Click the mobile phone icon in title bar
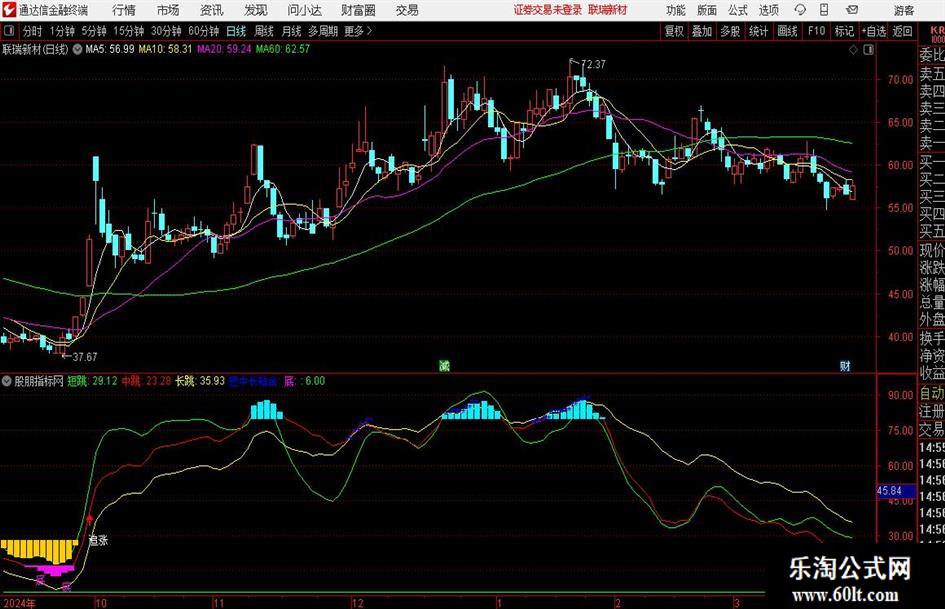The width and height of the screenshot is (945, 609). (x=824, y=10)
